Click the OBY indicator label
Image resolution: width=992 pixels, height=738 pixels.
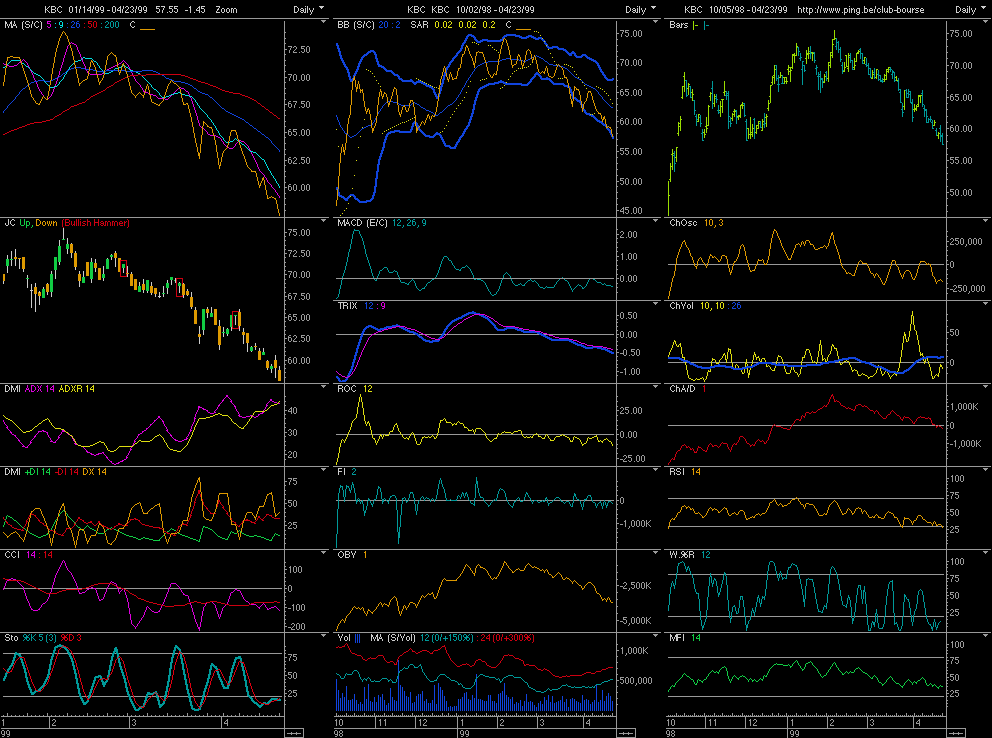point(347,555)
